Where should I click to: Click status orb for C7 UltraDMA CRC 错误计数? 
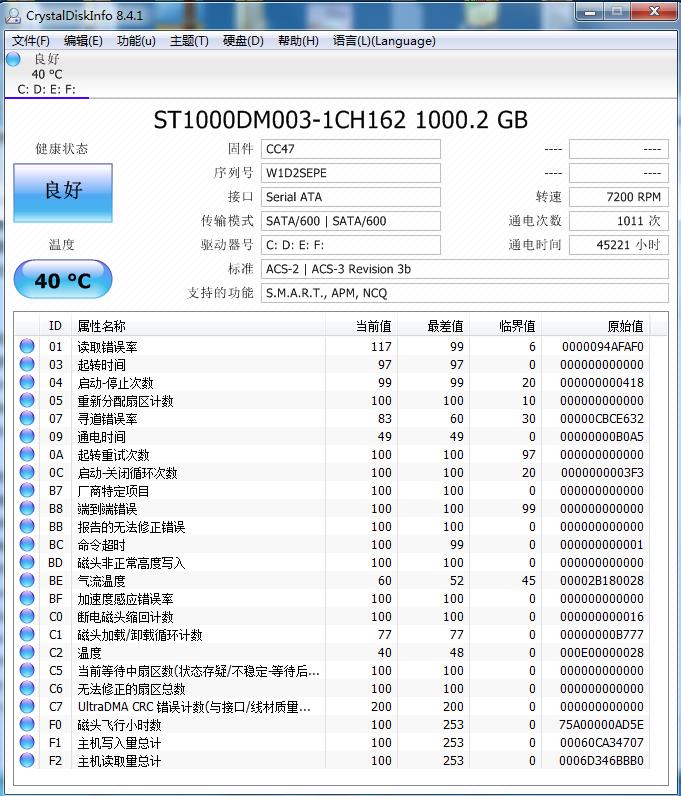tap(27, 706)
